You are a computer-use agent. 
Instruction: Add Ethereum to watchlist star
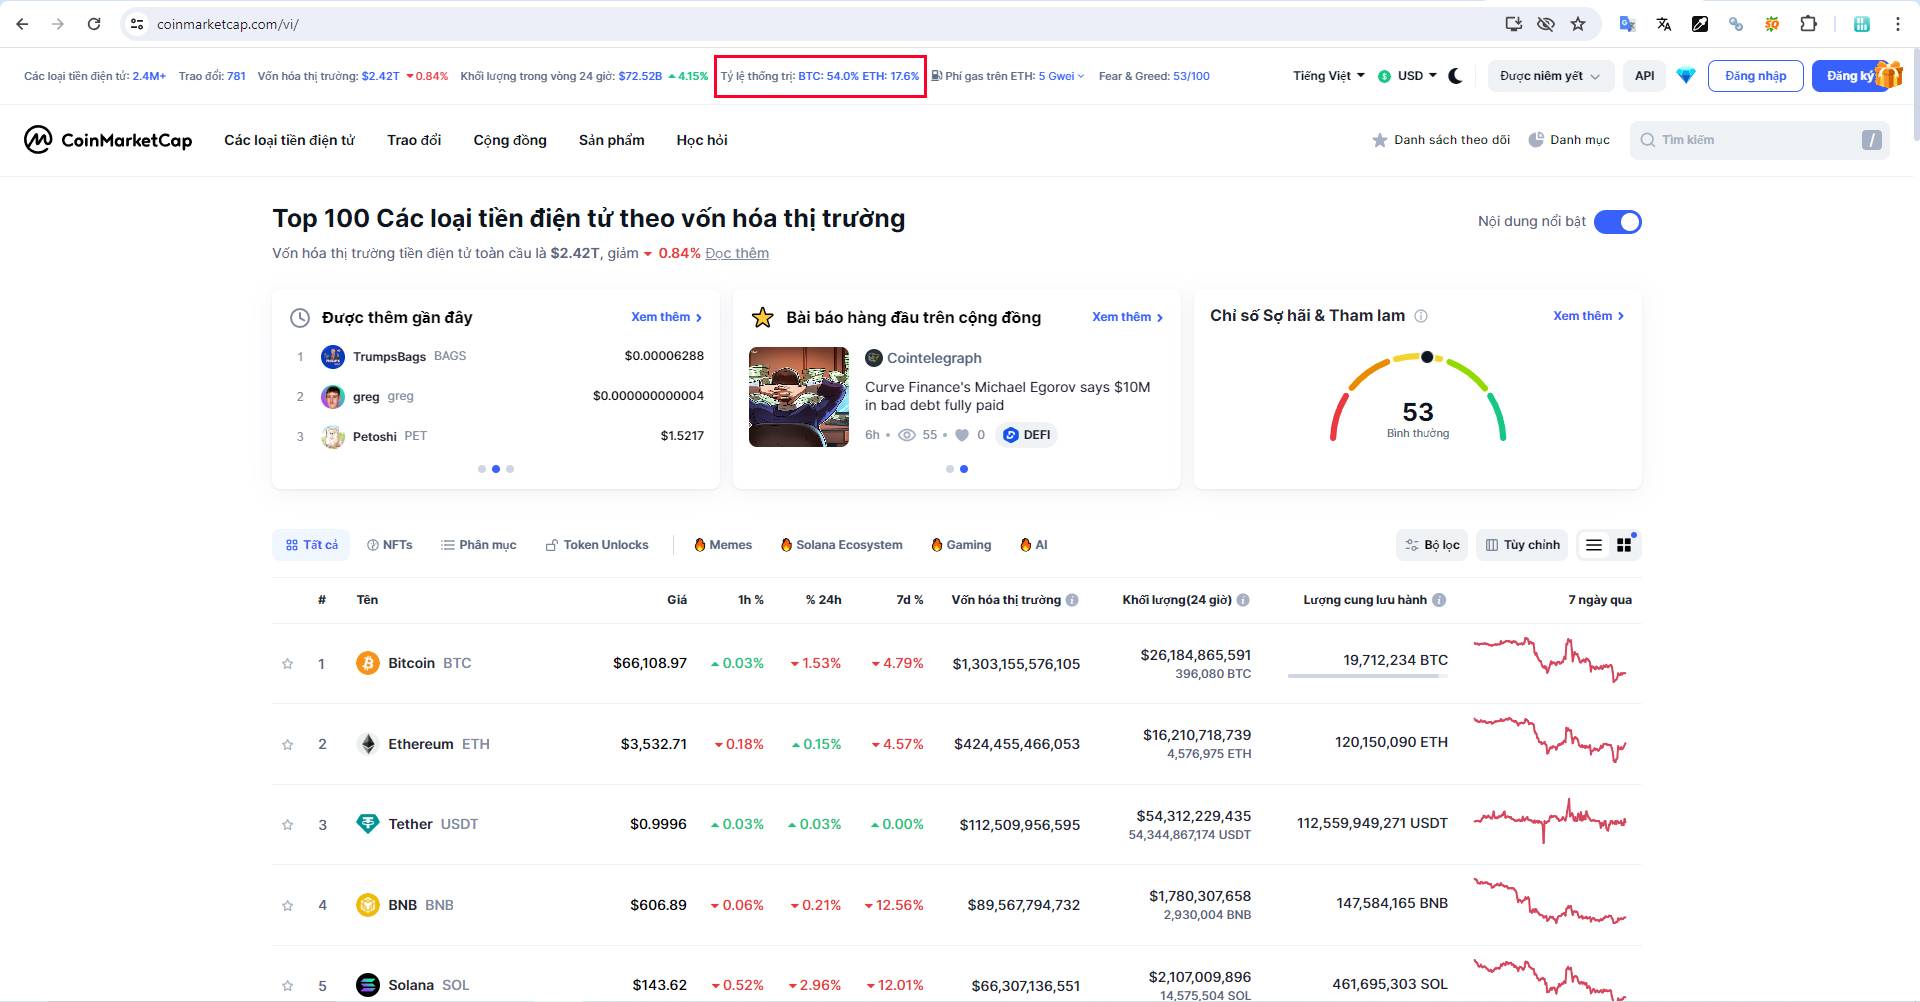tap(288, 745)
